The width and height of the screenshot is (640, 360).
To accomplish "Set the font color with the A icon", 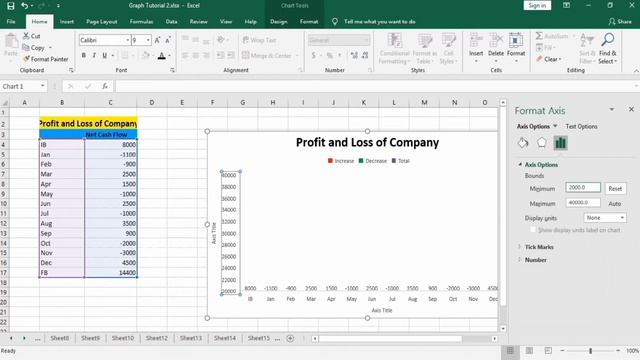I will point(162,56).
